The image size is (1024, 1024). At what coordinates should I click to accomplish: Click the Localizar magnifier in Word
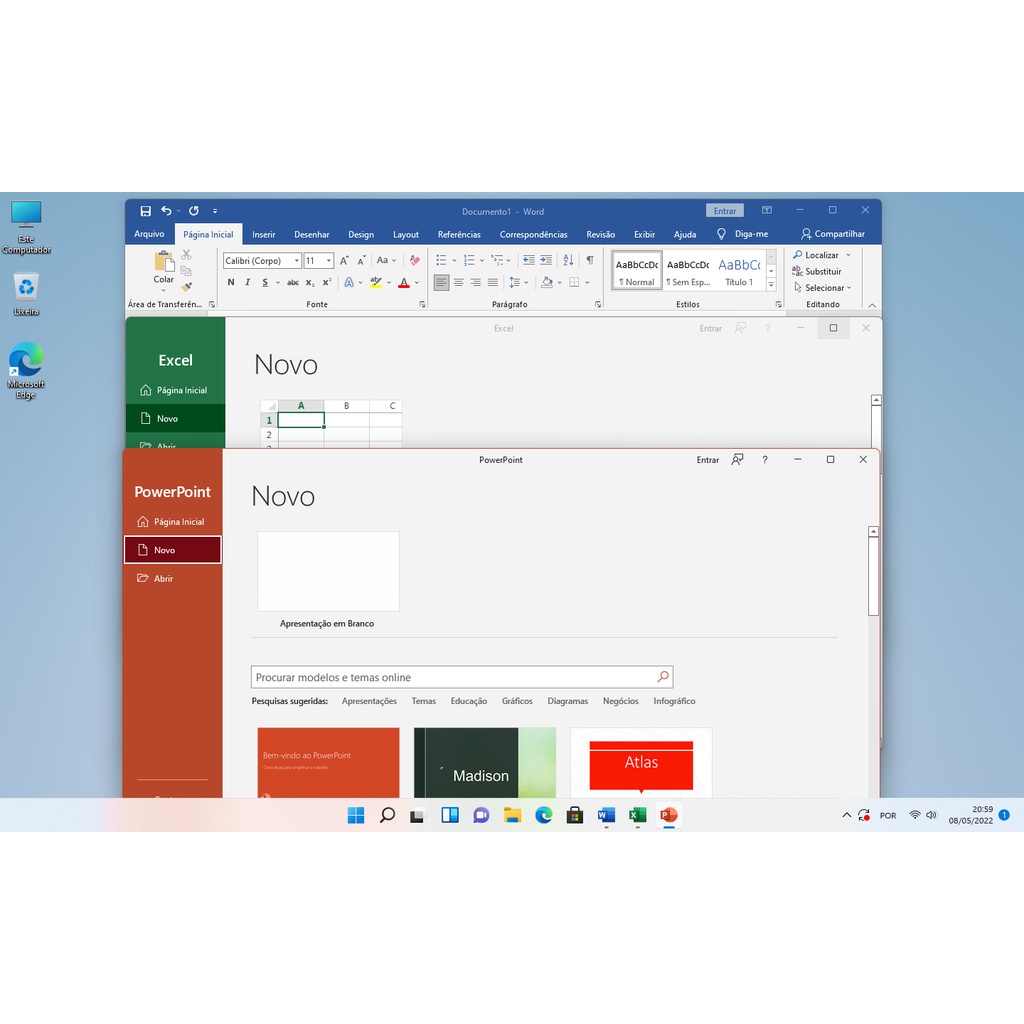click(797, 255)
